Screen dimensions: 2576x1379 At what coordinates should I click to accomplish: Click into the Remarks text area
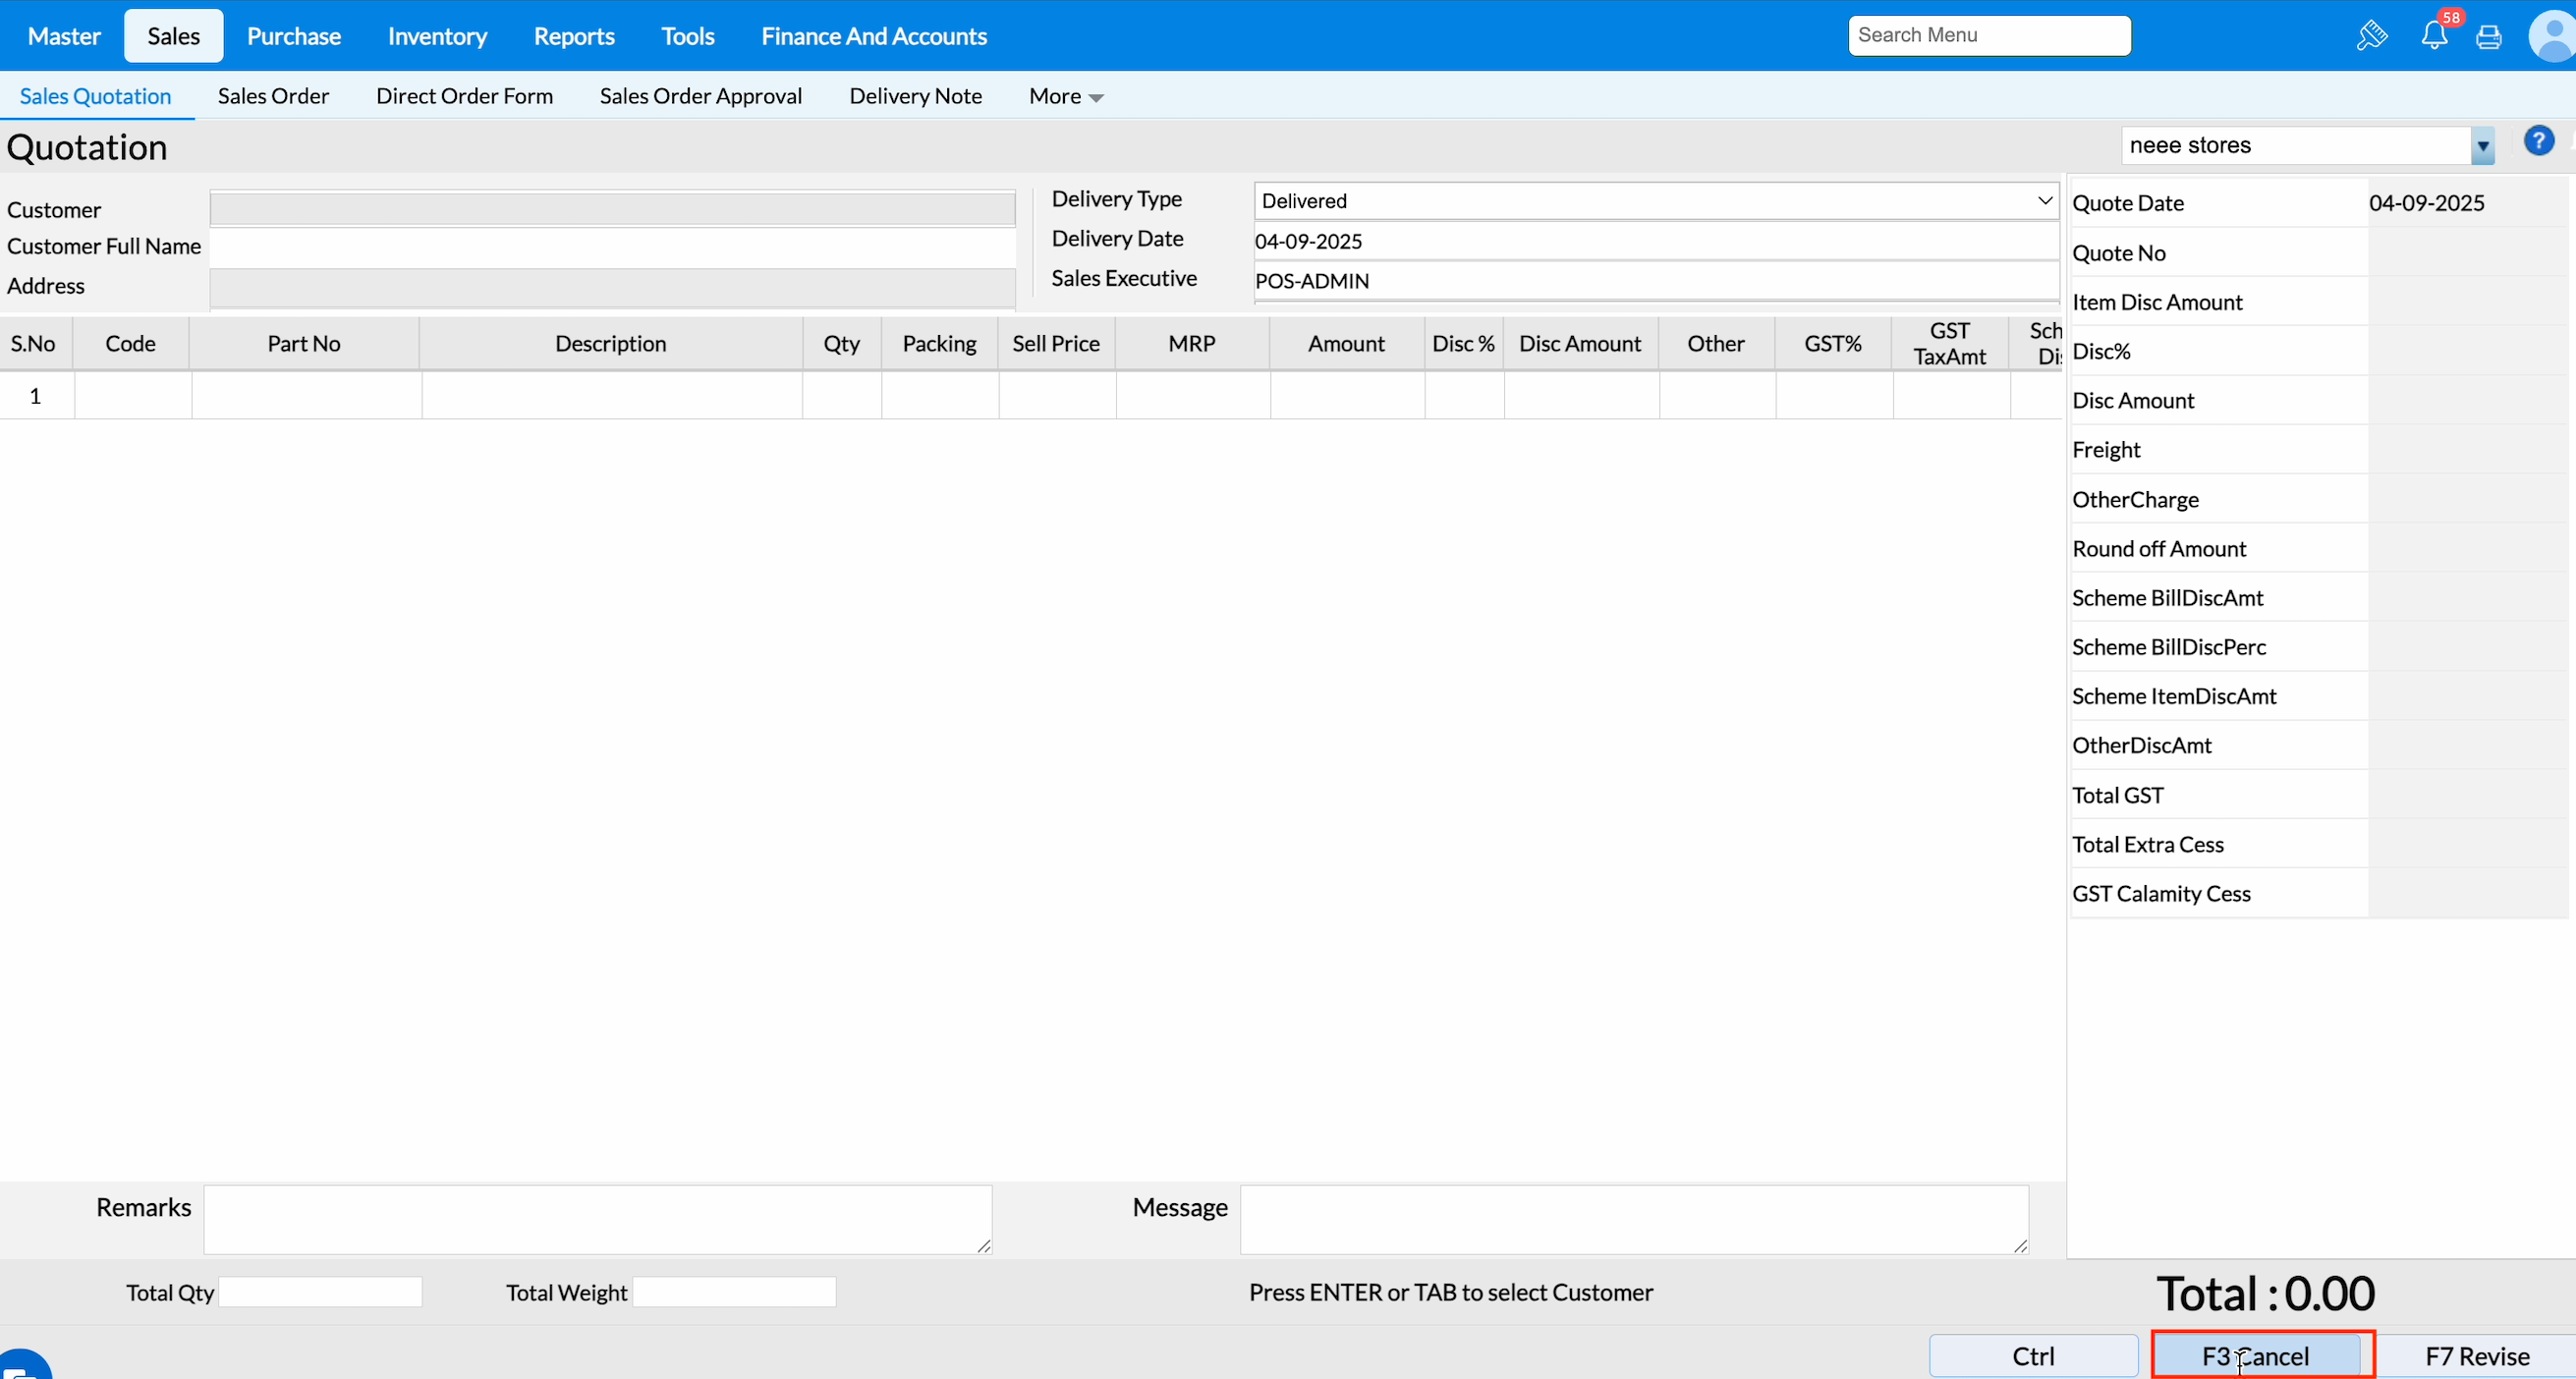pos(597,1219)
